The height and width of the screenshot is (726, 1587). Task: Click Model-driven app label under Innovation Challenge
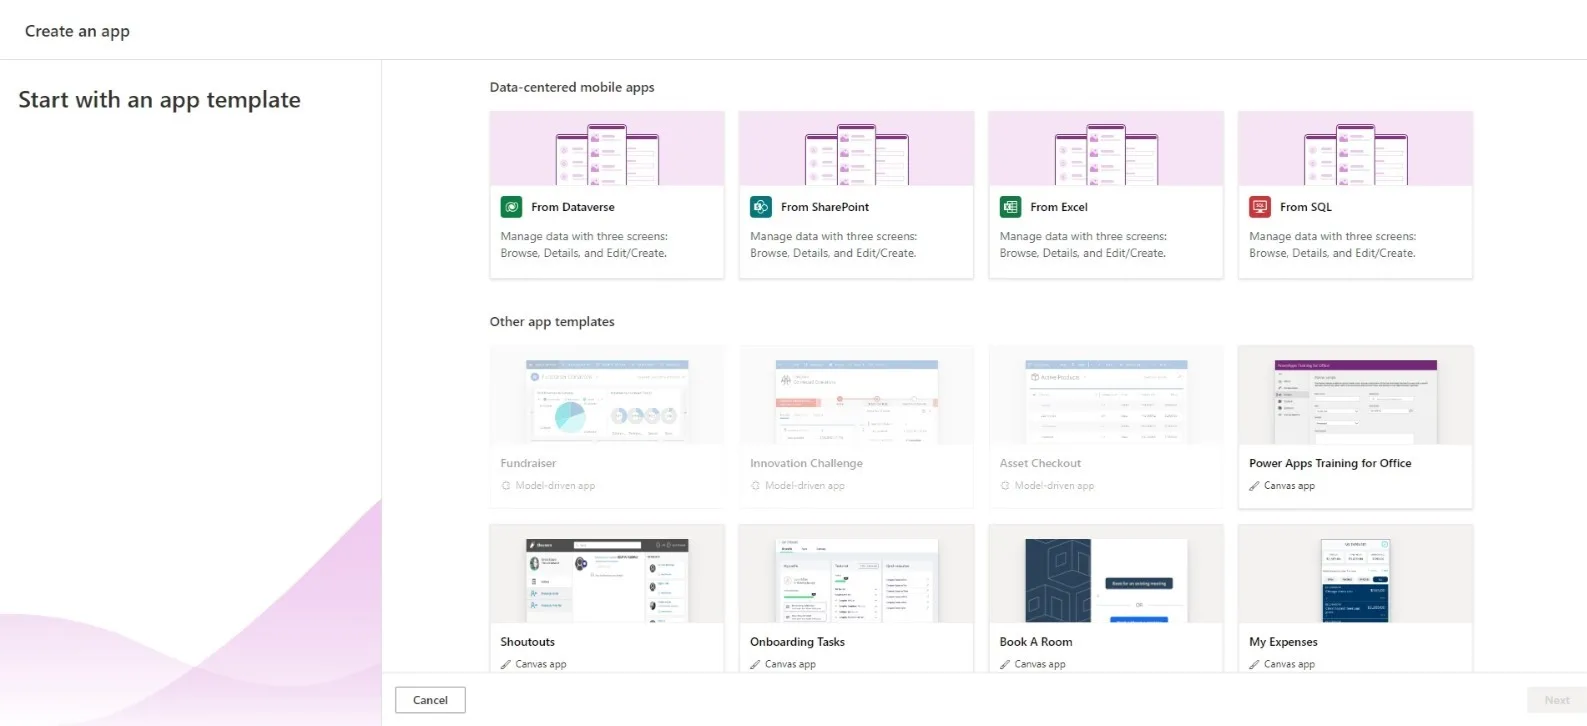805,486
